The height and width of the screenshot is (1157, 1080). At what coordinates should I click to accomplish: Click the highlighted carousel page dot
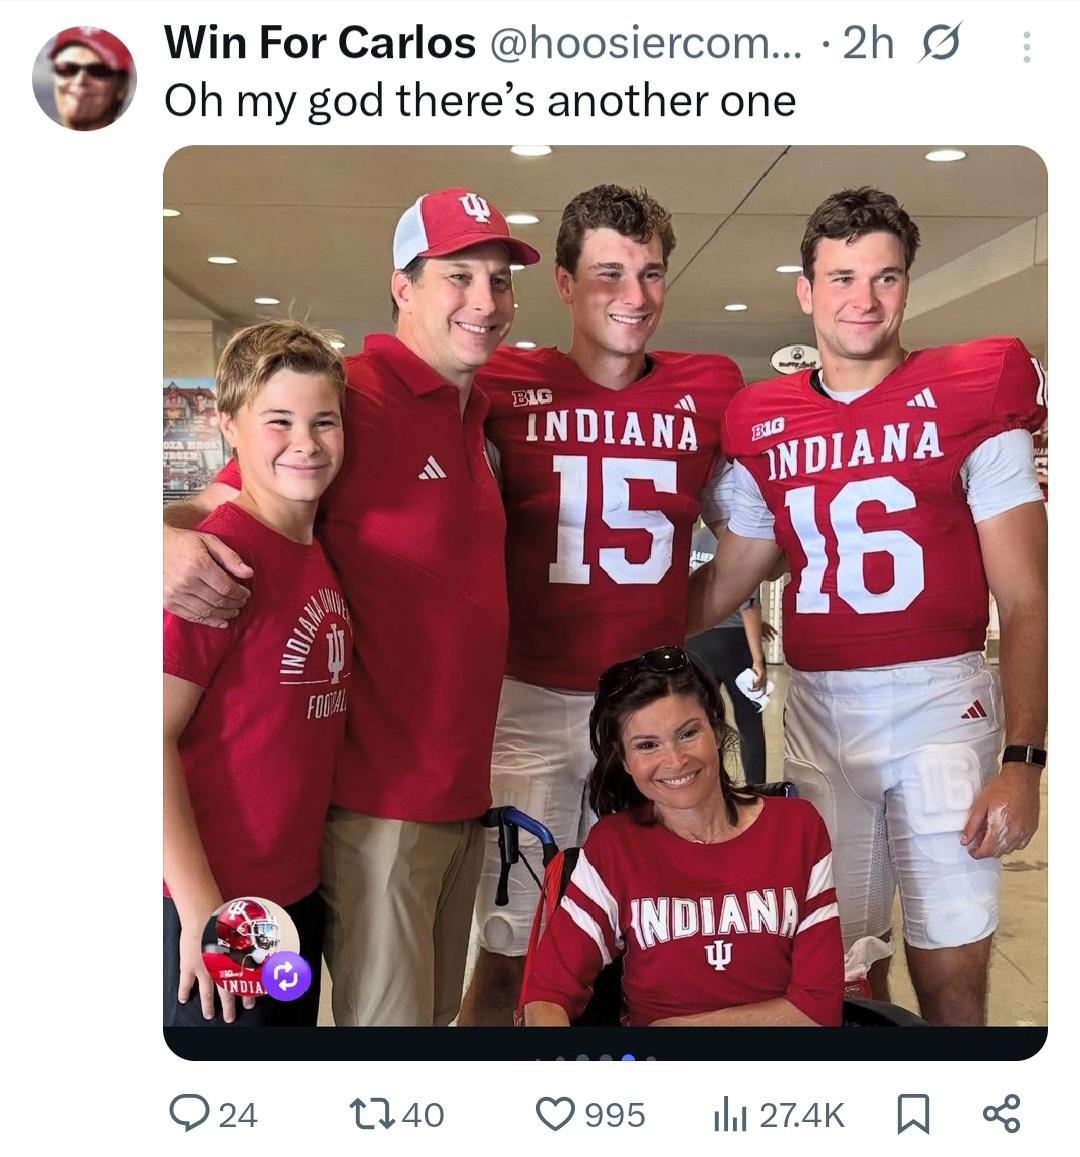click(x=628, y=1056)
